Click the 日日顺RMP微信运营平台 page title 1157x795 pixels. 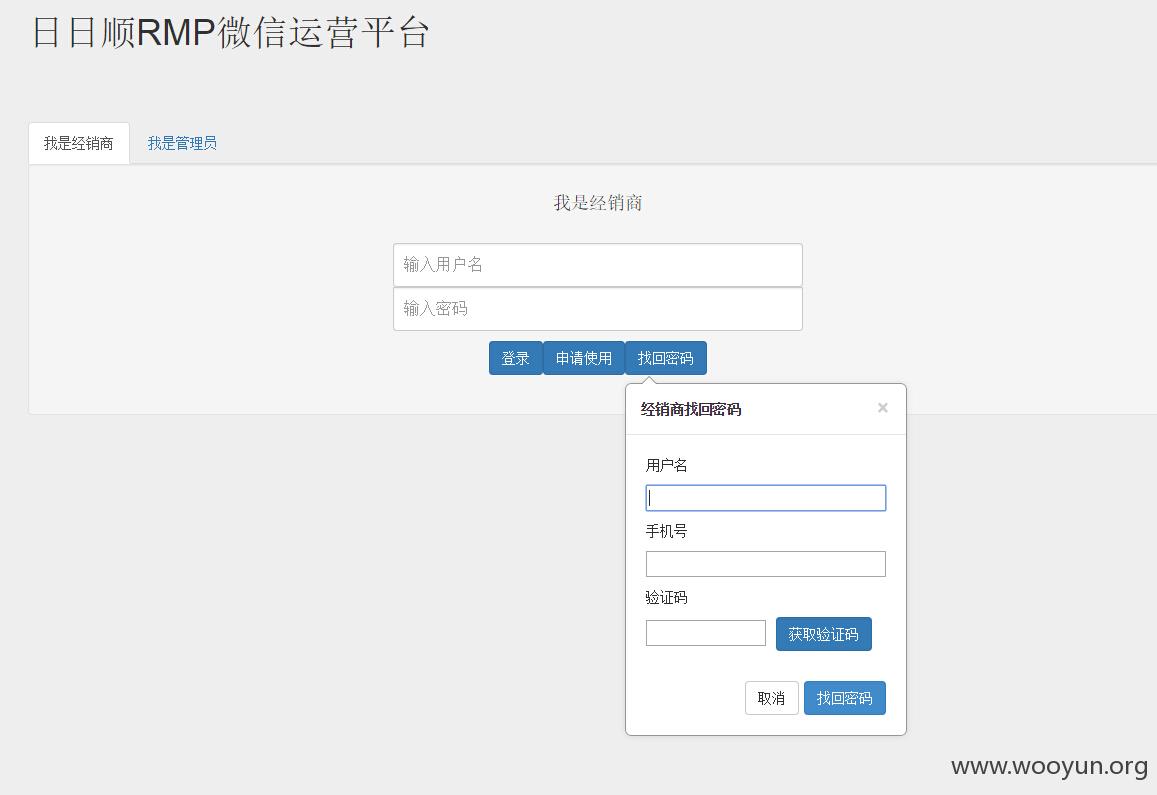coord(231,32)
